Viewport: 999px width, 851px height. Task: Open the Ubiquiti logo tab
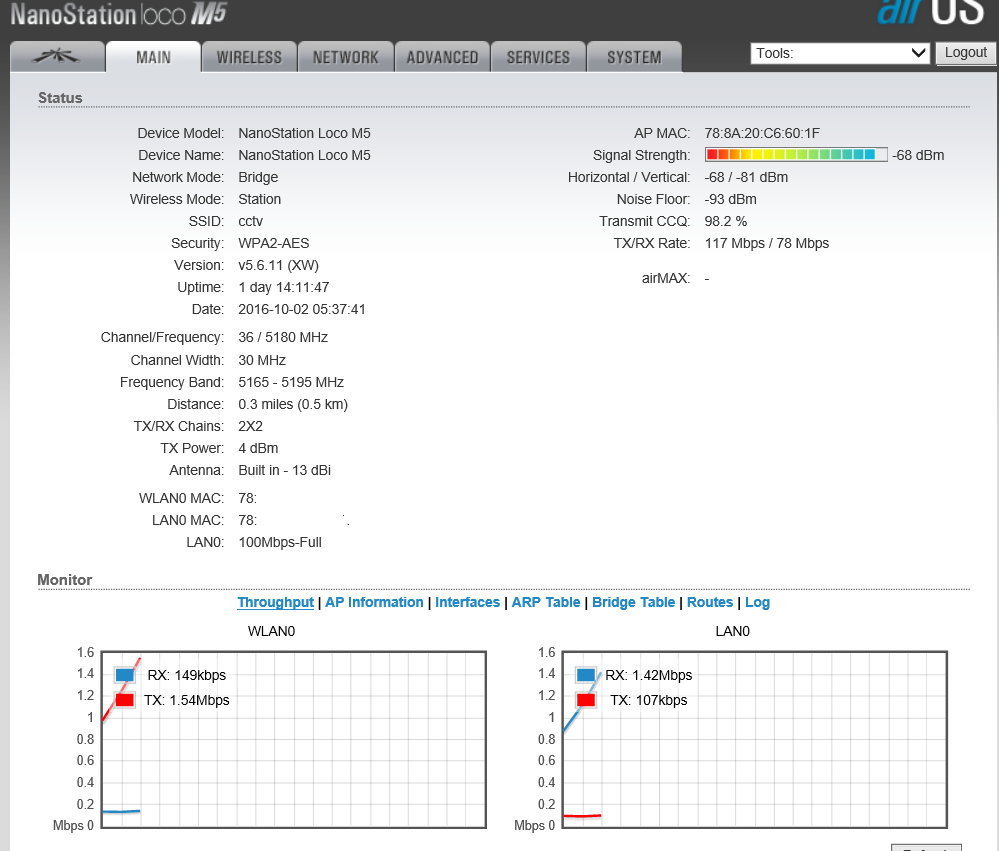57,57
